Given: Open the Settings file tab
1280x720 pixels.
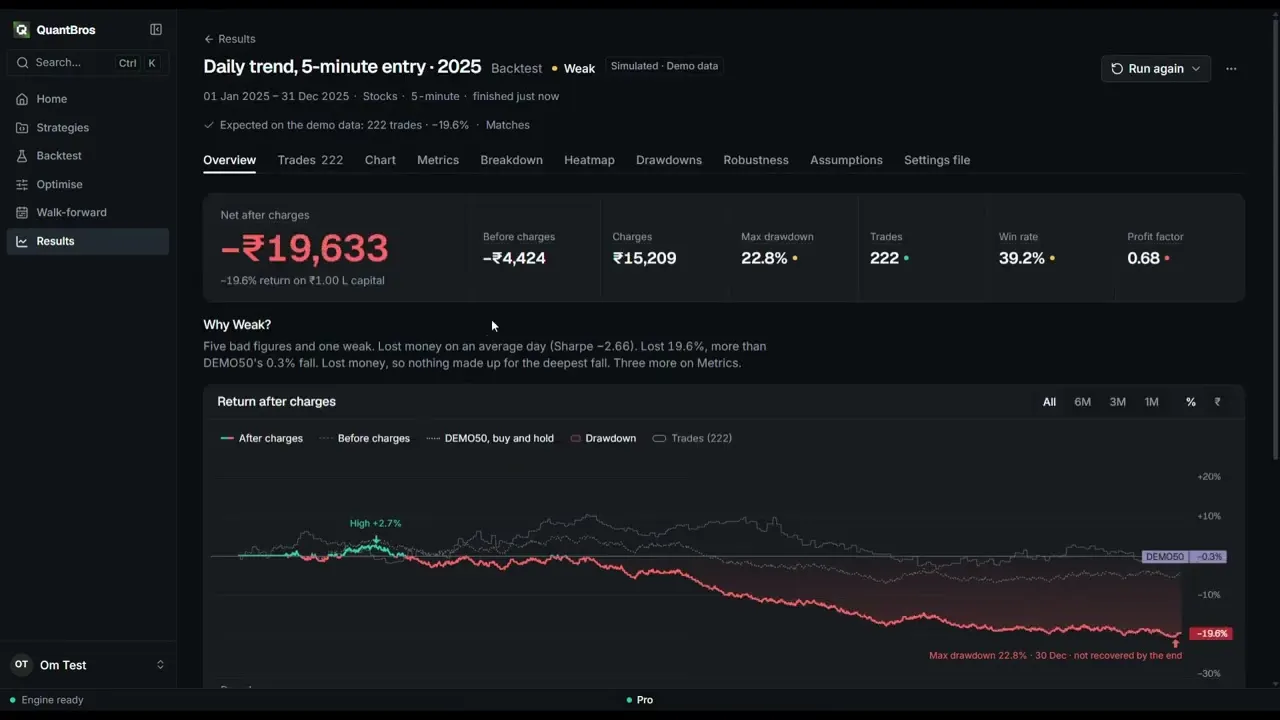Looking at the screenshot, I should click(x=937, y=160).
